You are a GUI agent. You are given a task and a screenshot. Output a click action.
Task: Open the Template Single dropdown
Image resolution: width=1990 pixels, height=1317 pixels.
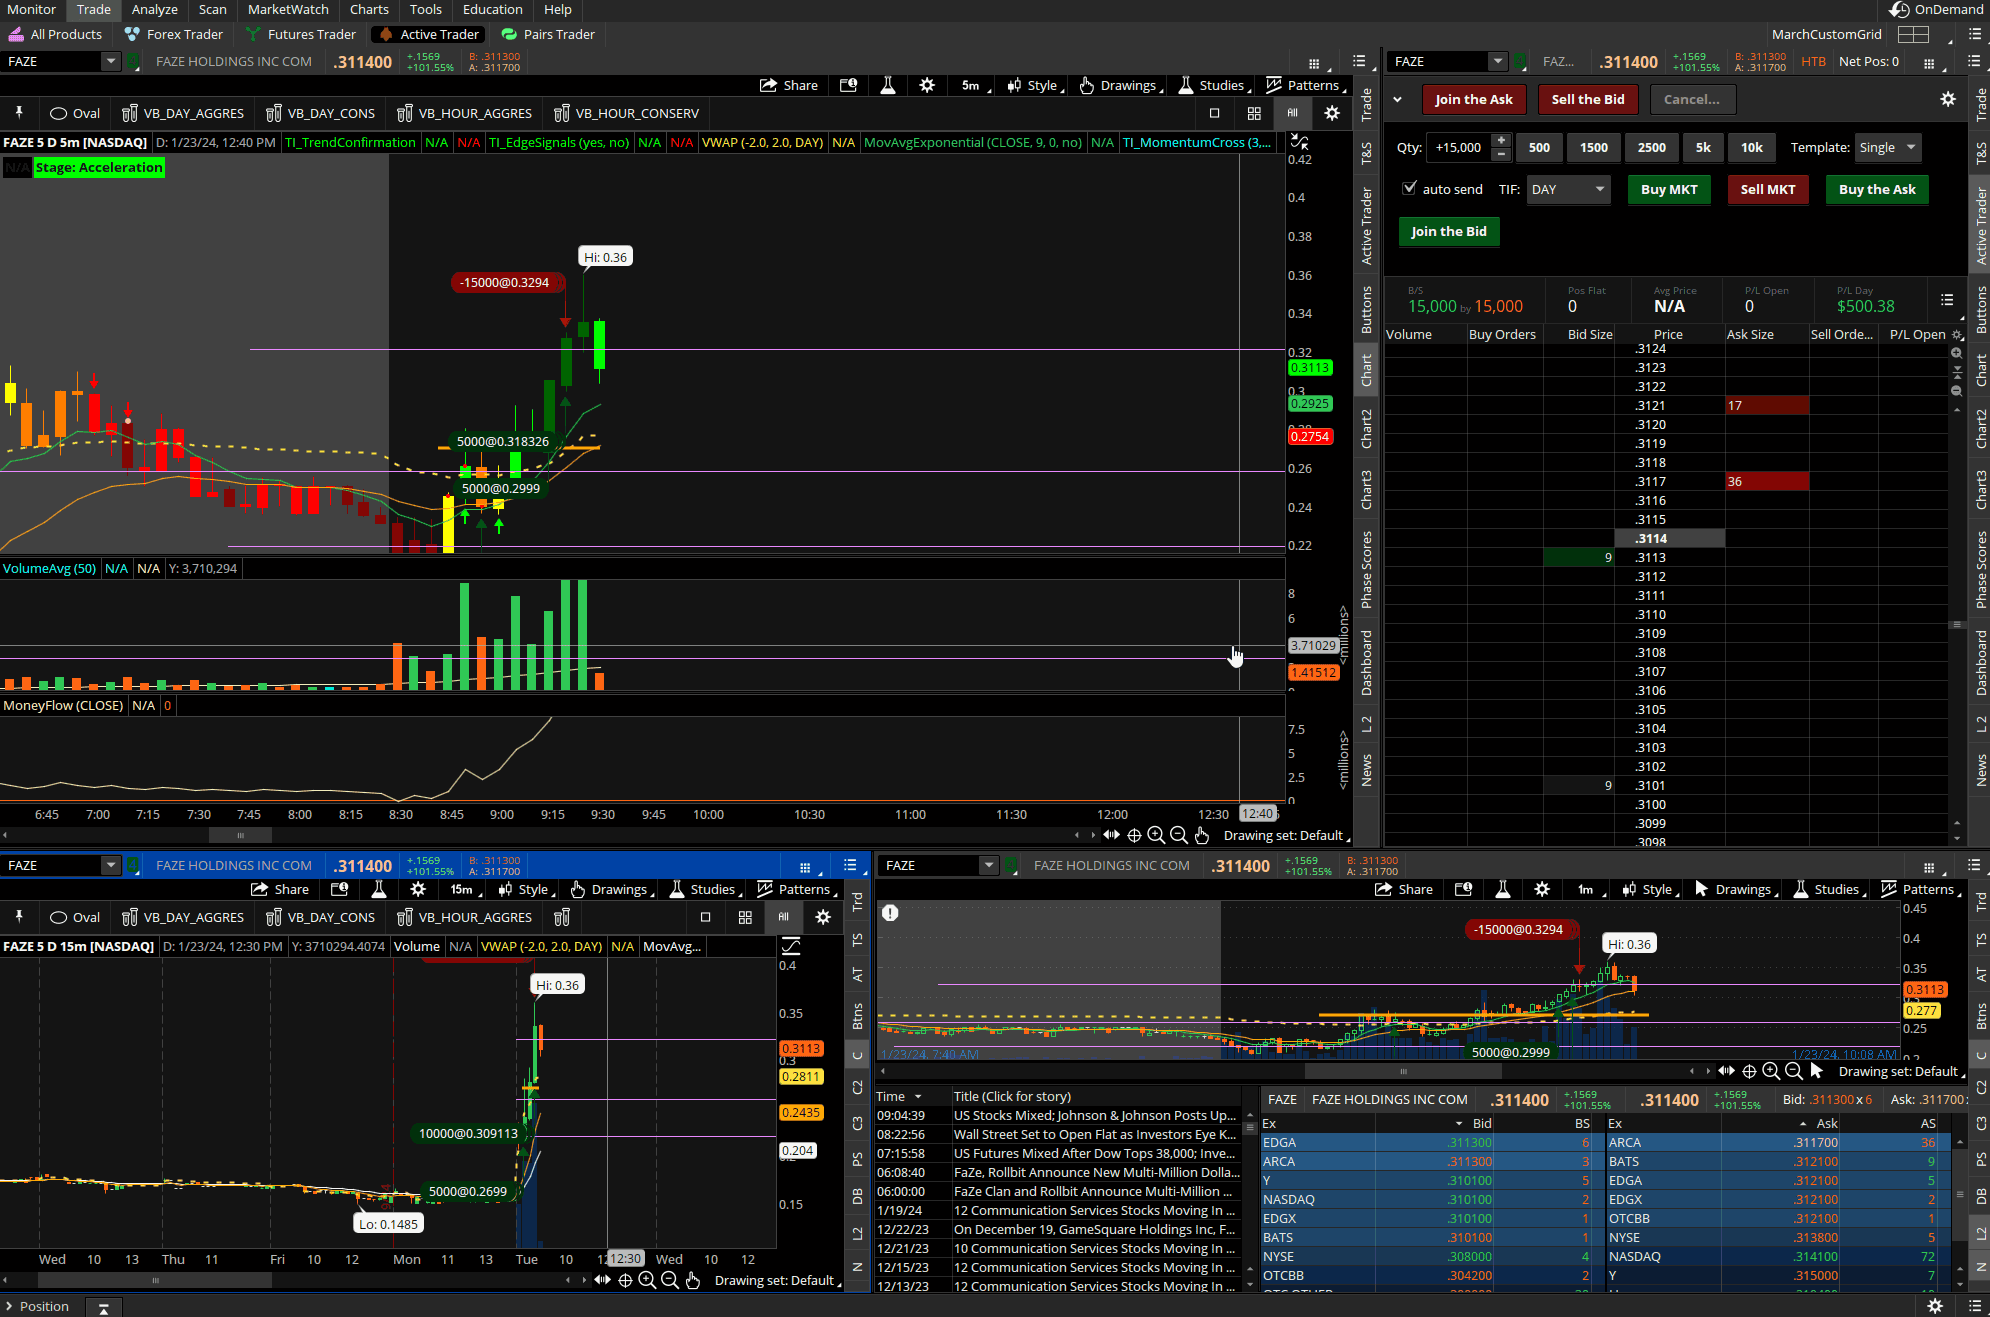(x=1887, y=147)
